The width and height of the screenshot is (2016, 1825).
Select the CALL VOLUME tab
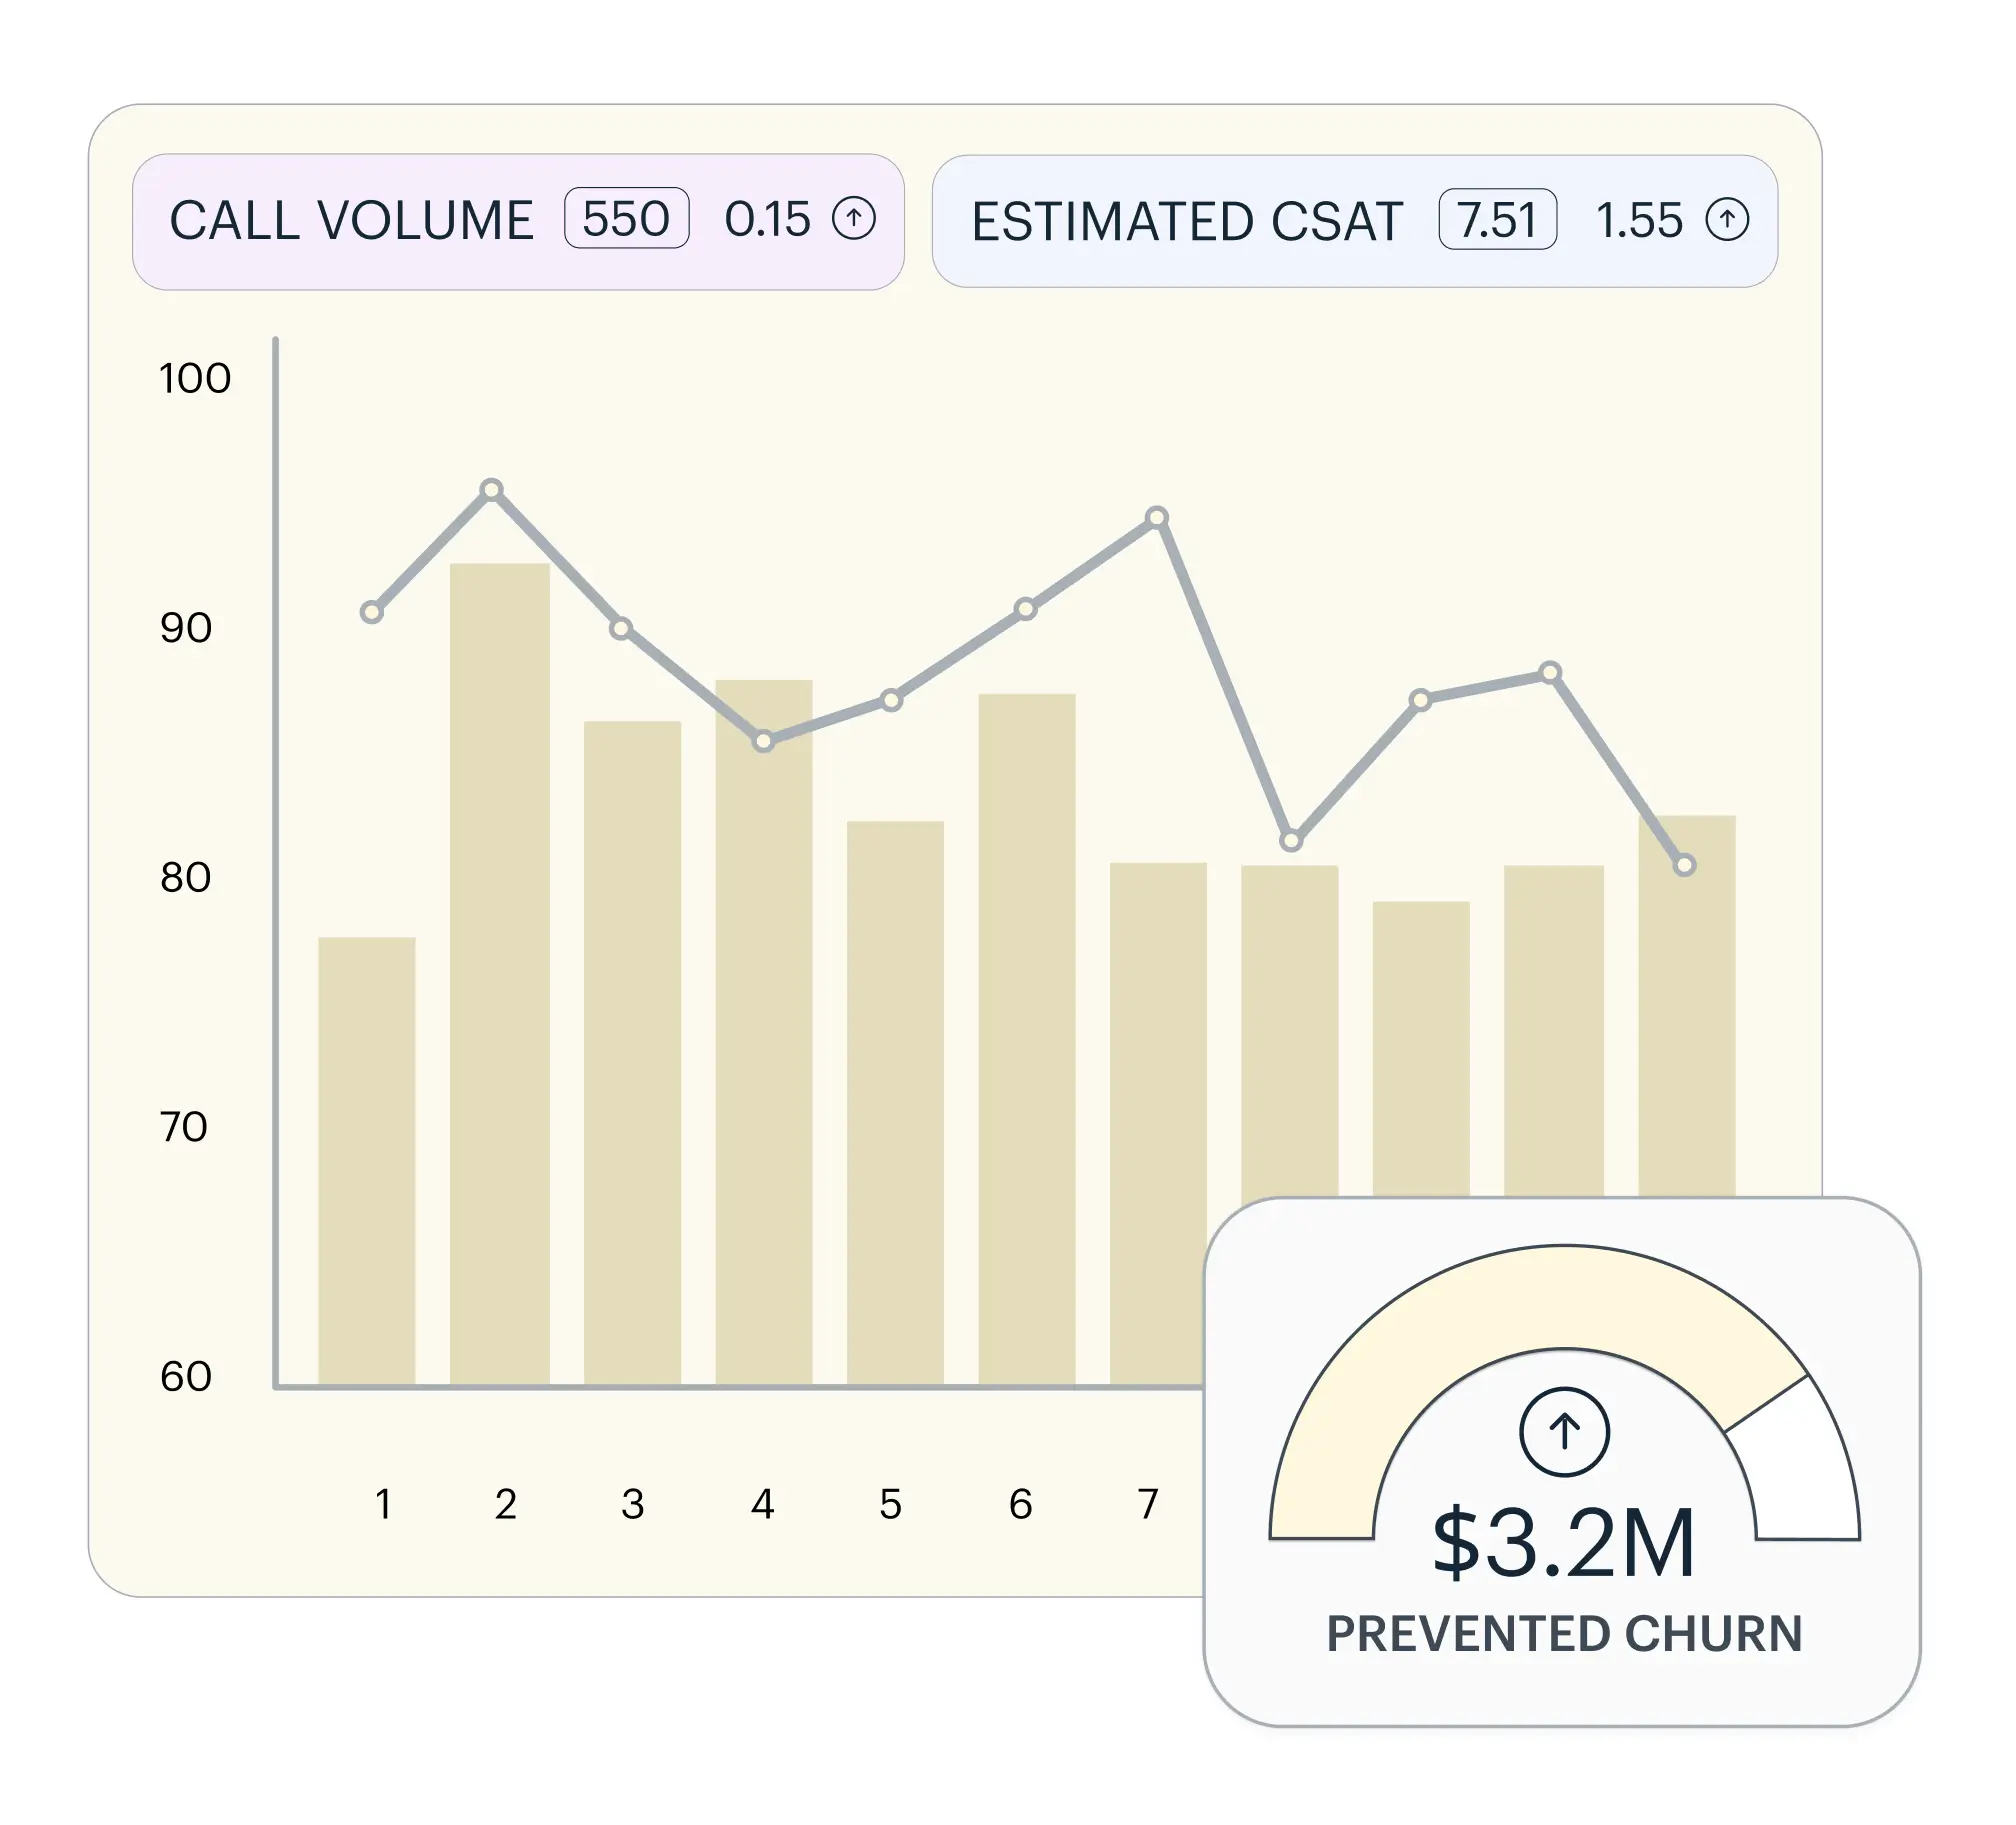coord(351,221)
